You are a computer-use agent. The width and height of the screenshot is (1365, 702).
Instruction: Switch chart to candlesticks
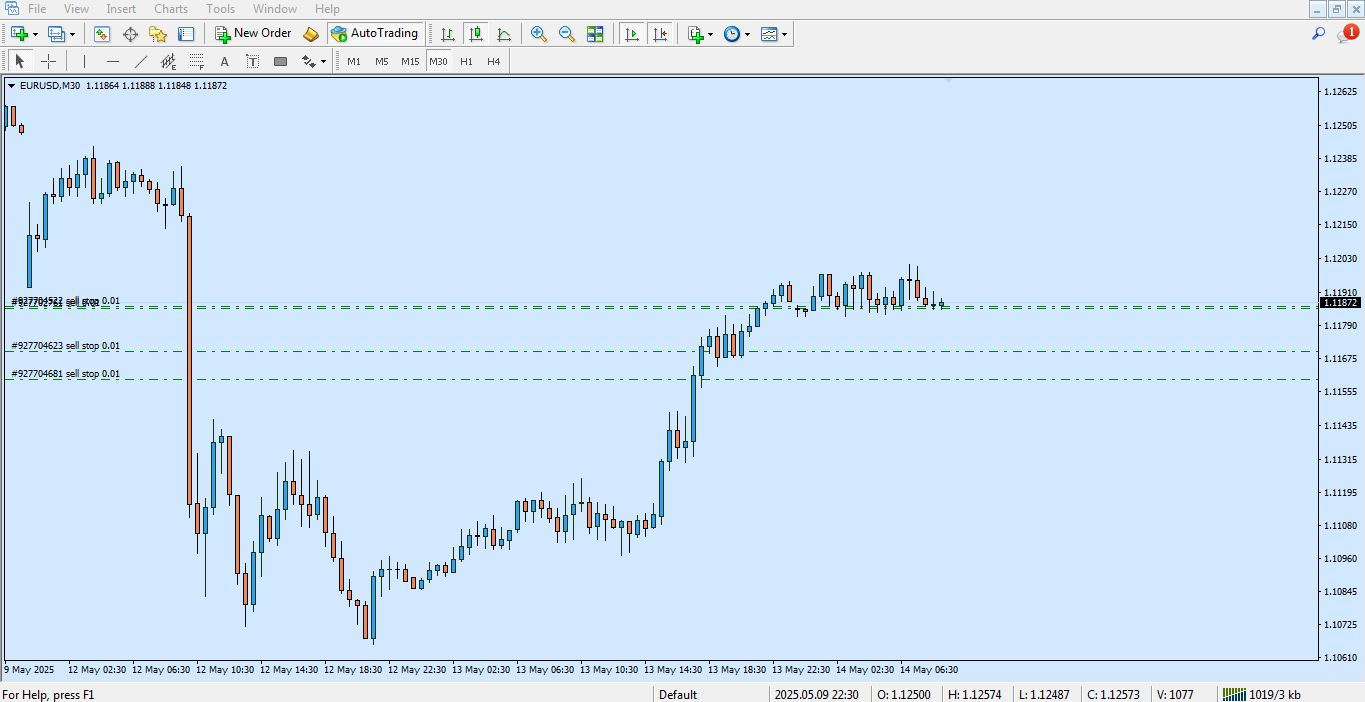tap(476, 34)
